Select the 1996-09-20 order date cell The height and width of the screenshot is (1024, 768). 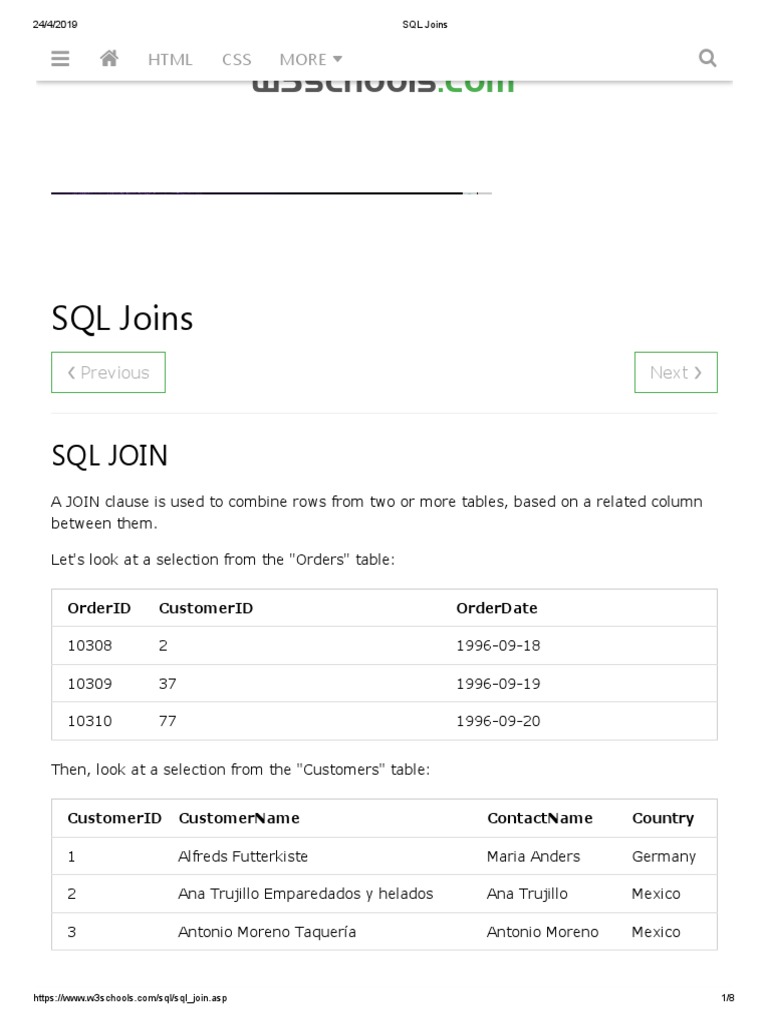pos(498,721)
